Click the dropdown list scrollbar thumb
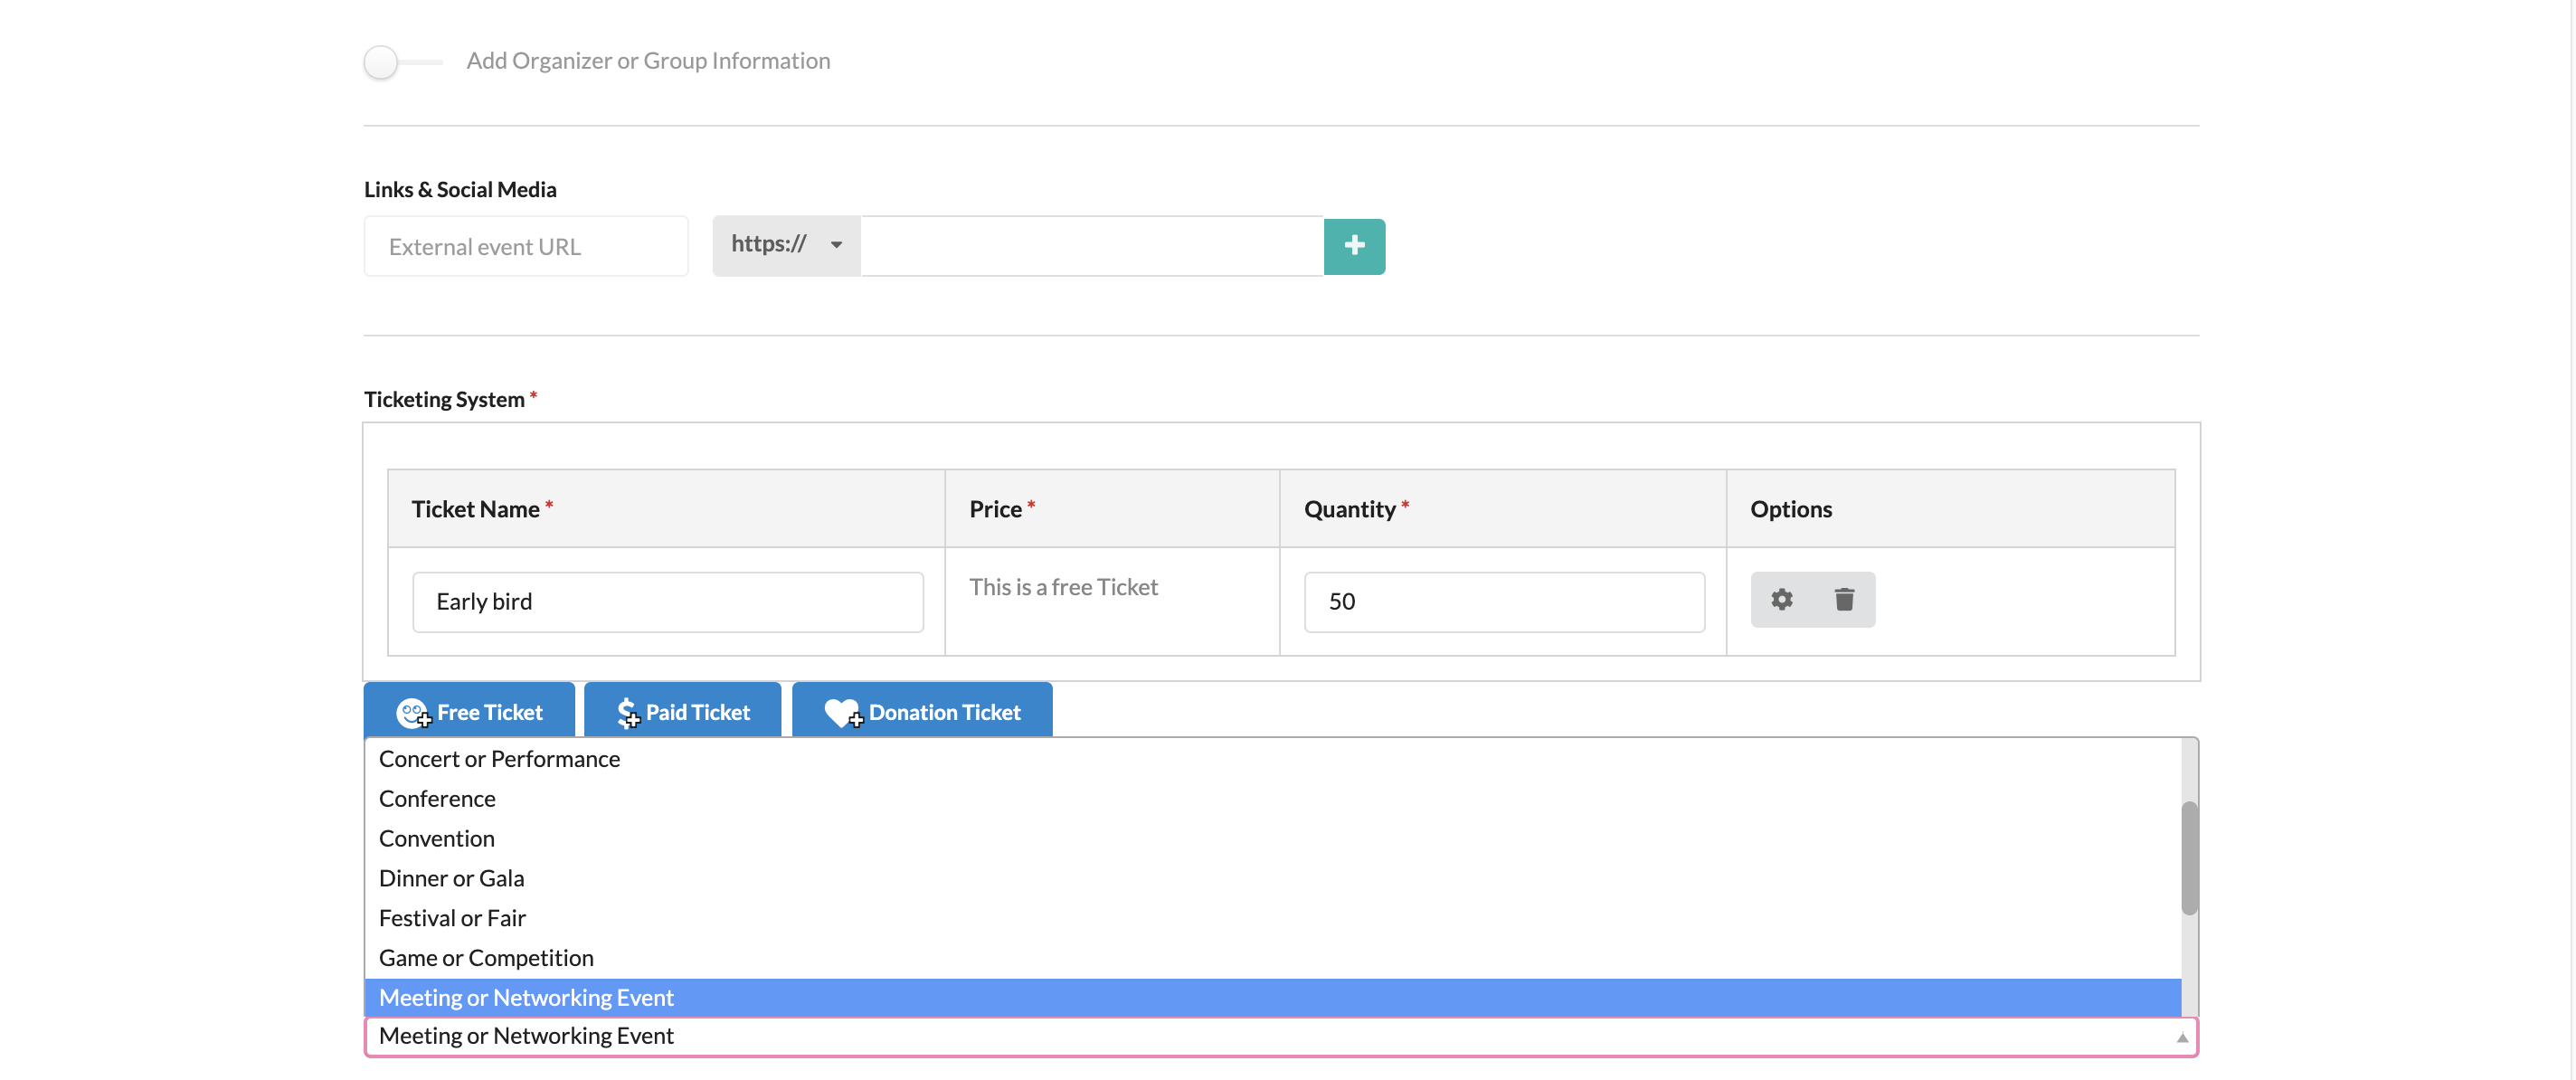The width and height of the screenshot is (2576, 1080). point(2190,857)
